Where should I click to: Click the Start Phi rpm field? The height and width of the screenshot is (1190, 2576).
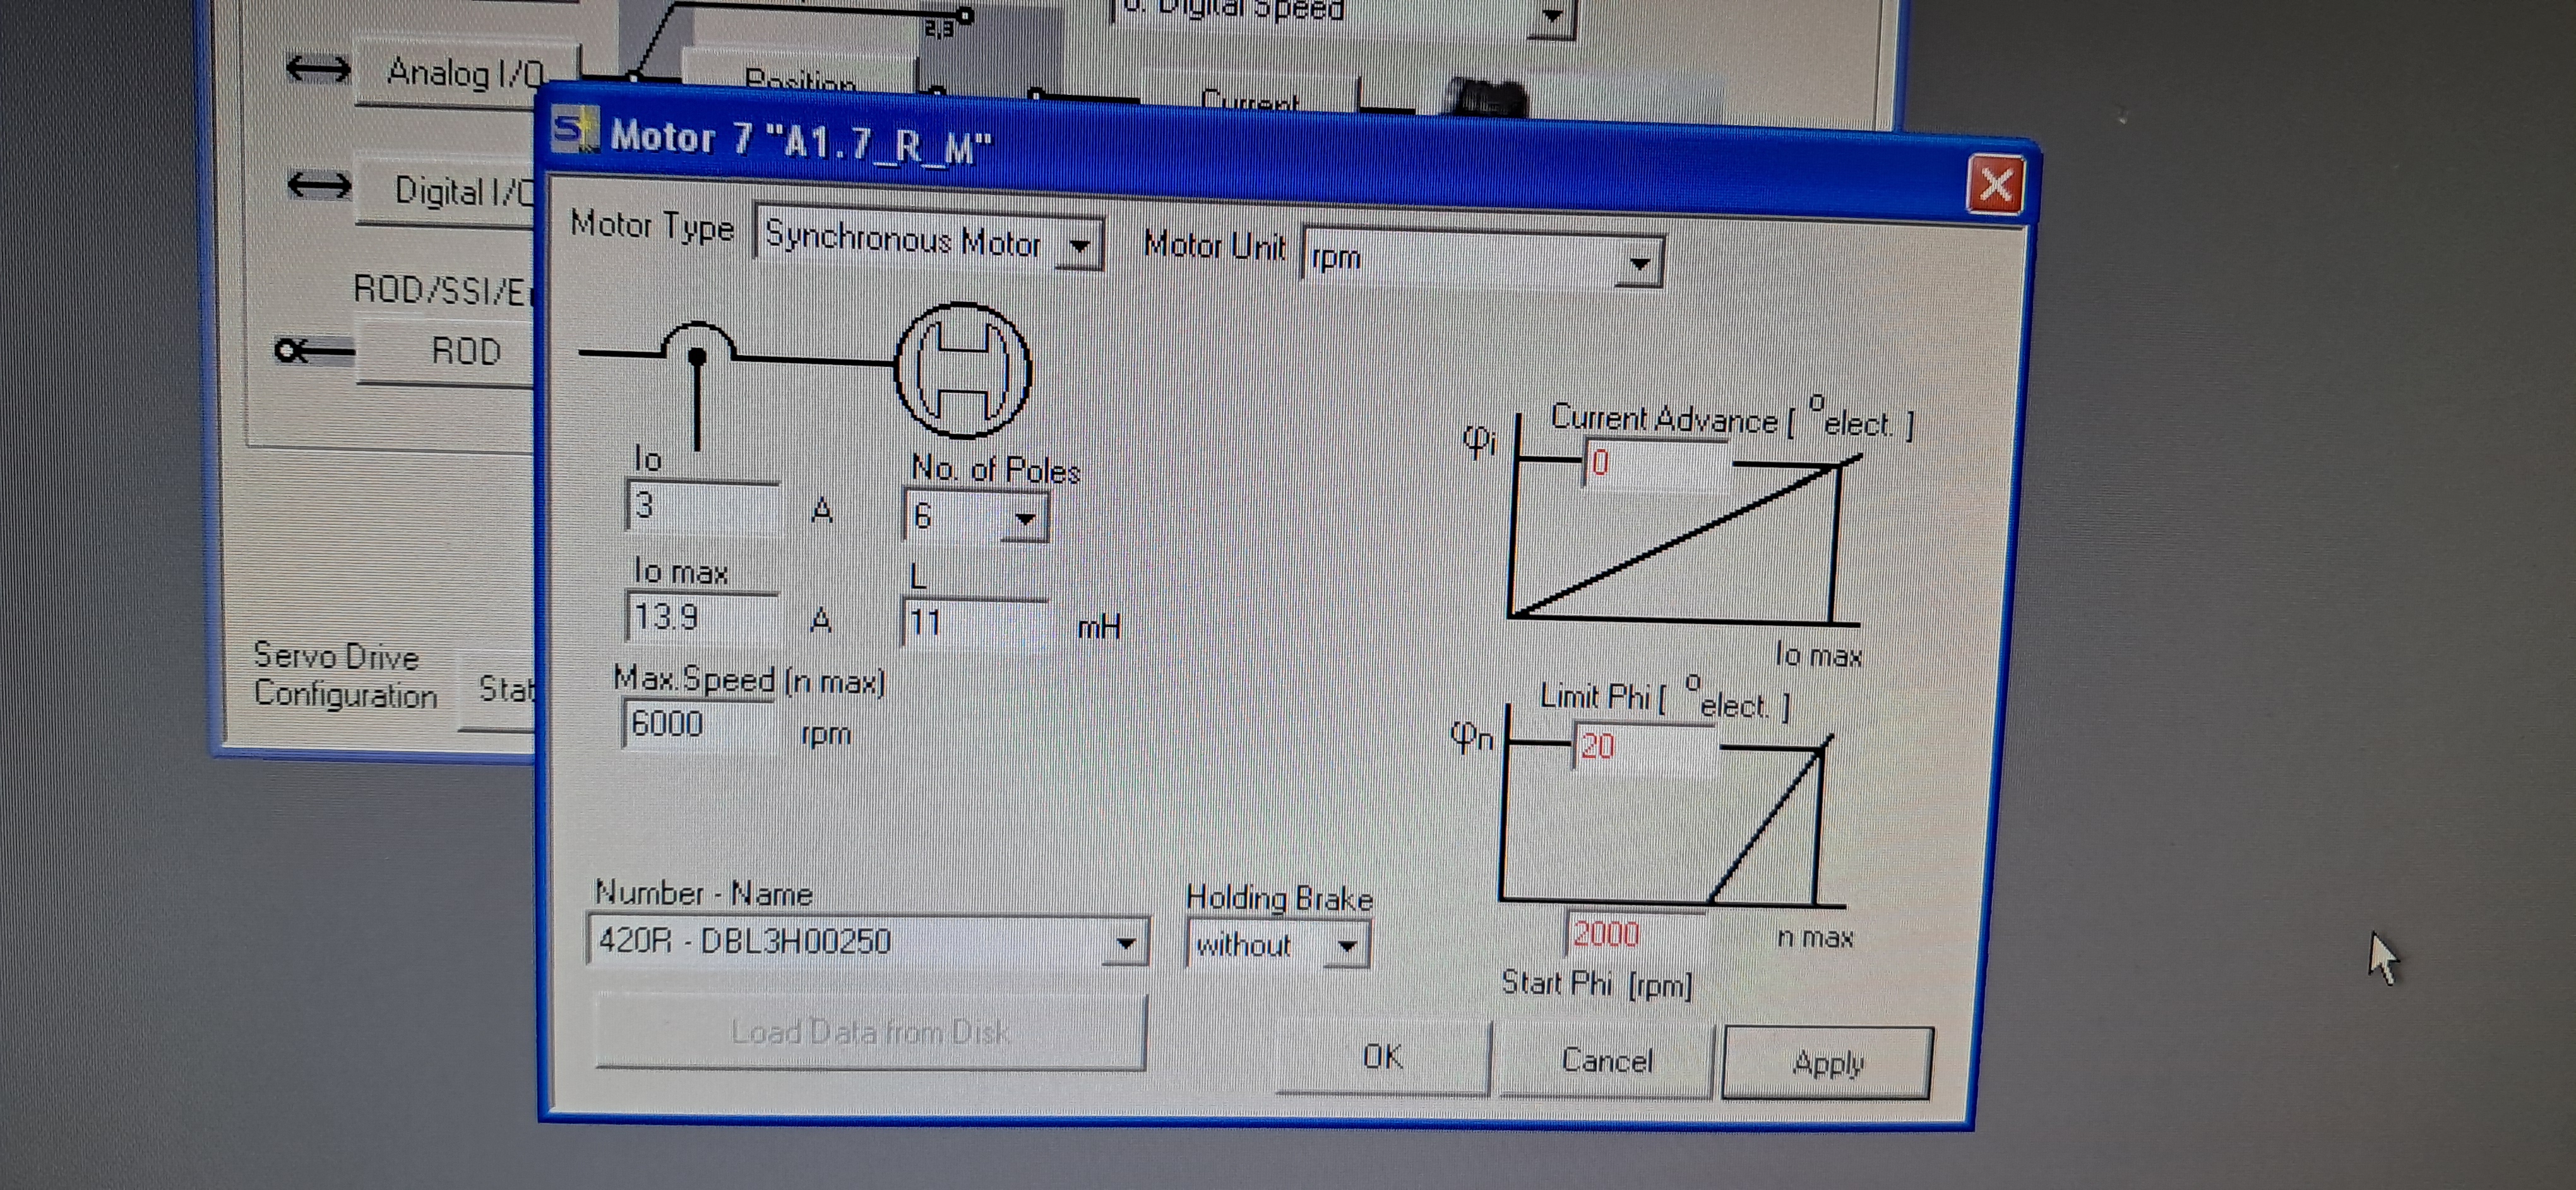point(1634,933)
